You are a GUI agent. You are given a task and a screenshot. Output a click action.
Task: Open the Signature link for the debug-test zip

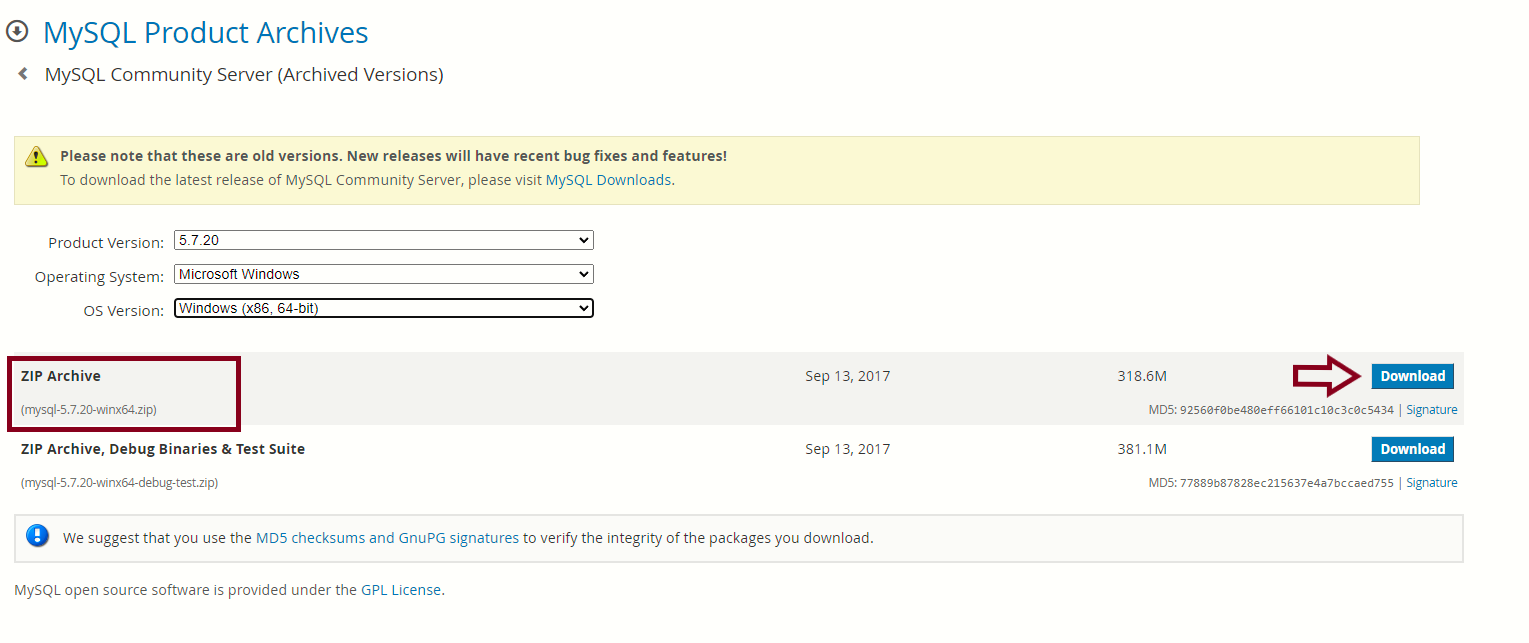[x=1431, y=483]
